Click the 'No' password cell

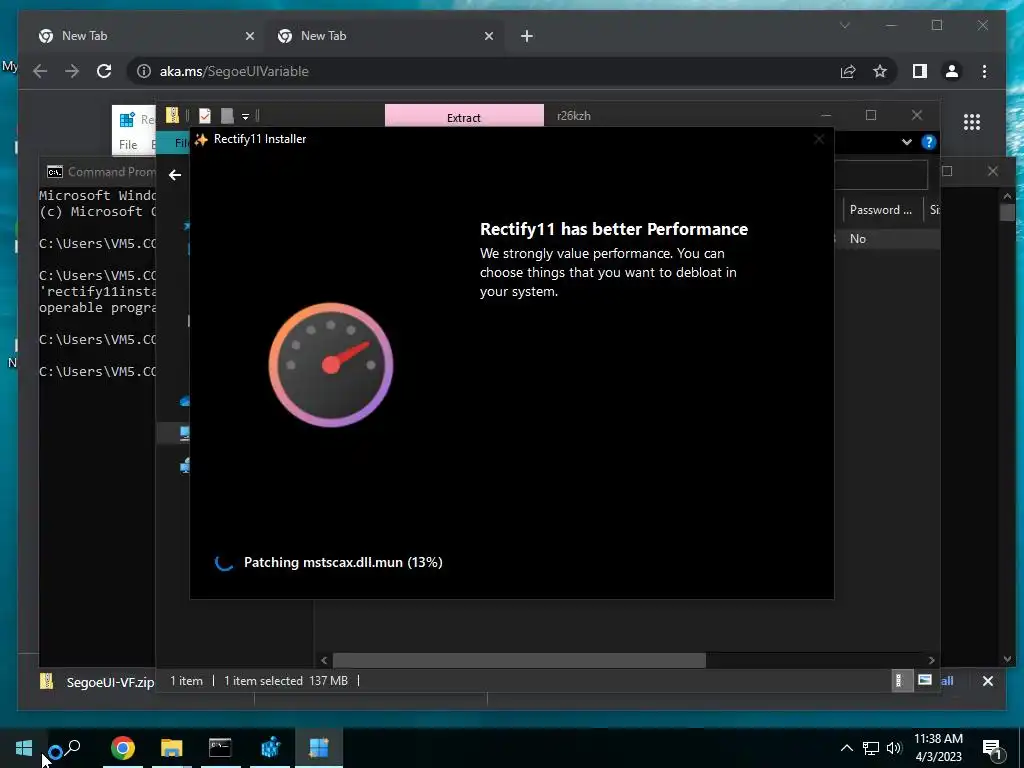tap(857, 239)
